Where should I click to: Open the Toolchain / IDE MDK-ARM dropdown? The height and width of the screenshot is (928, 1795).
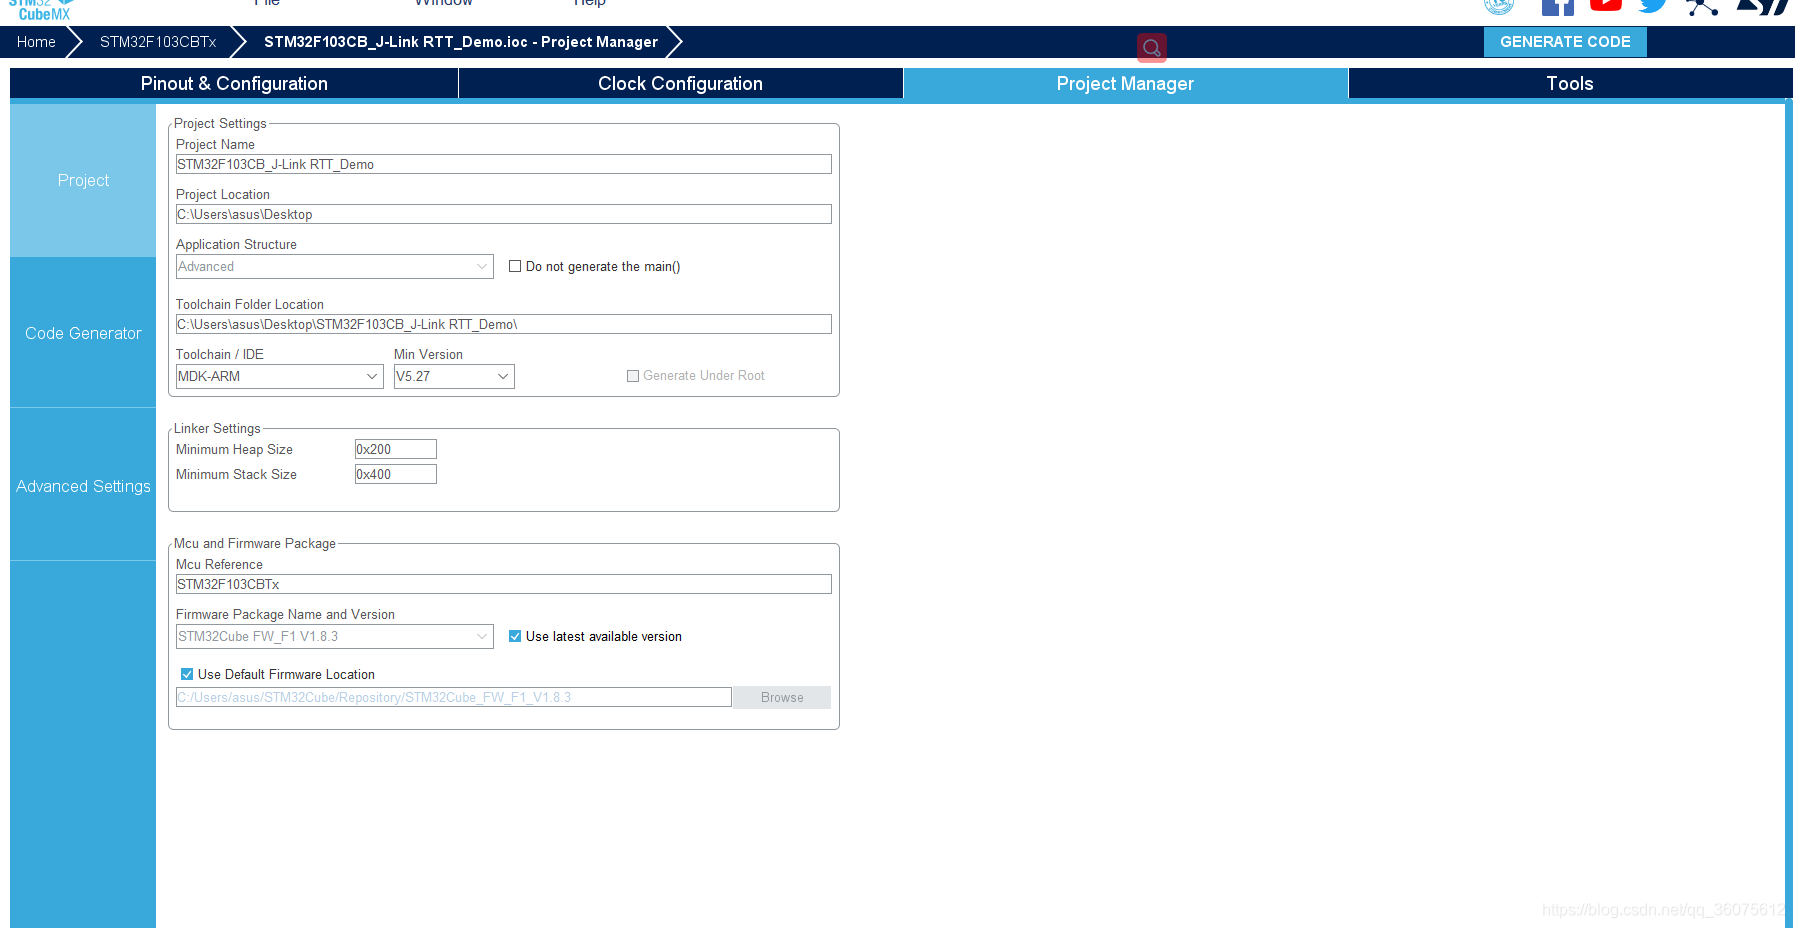[x=279, y=376]
